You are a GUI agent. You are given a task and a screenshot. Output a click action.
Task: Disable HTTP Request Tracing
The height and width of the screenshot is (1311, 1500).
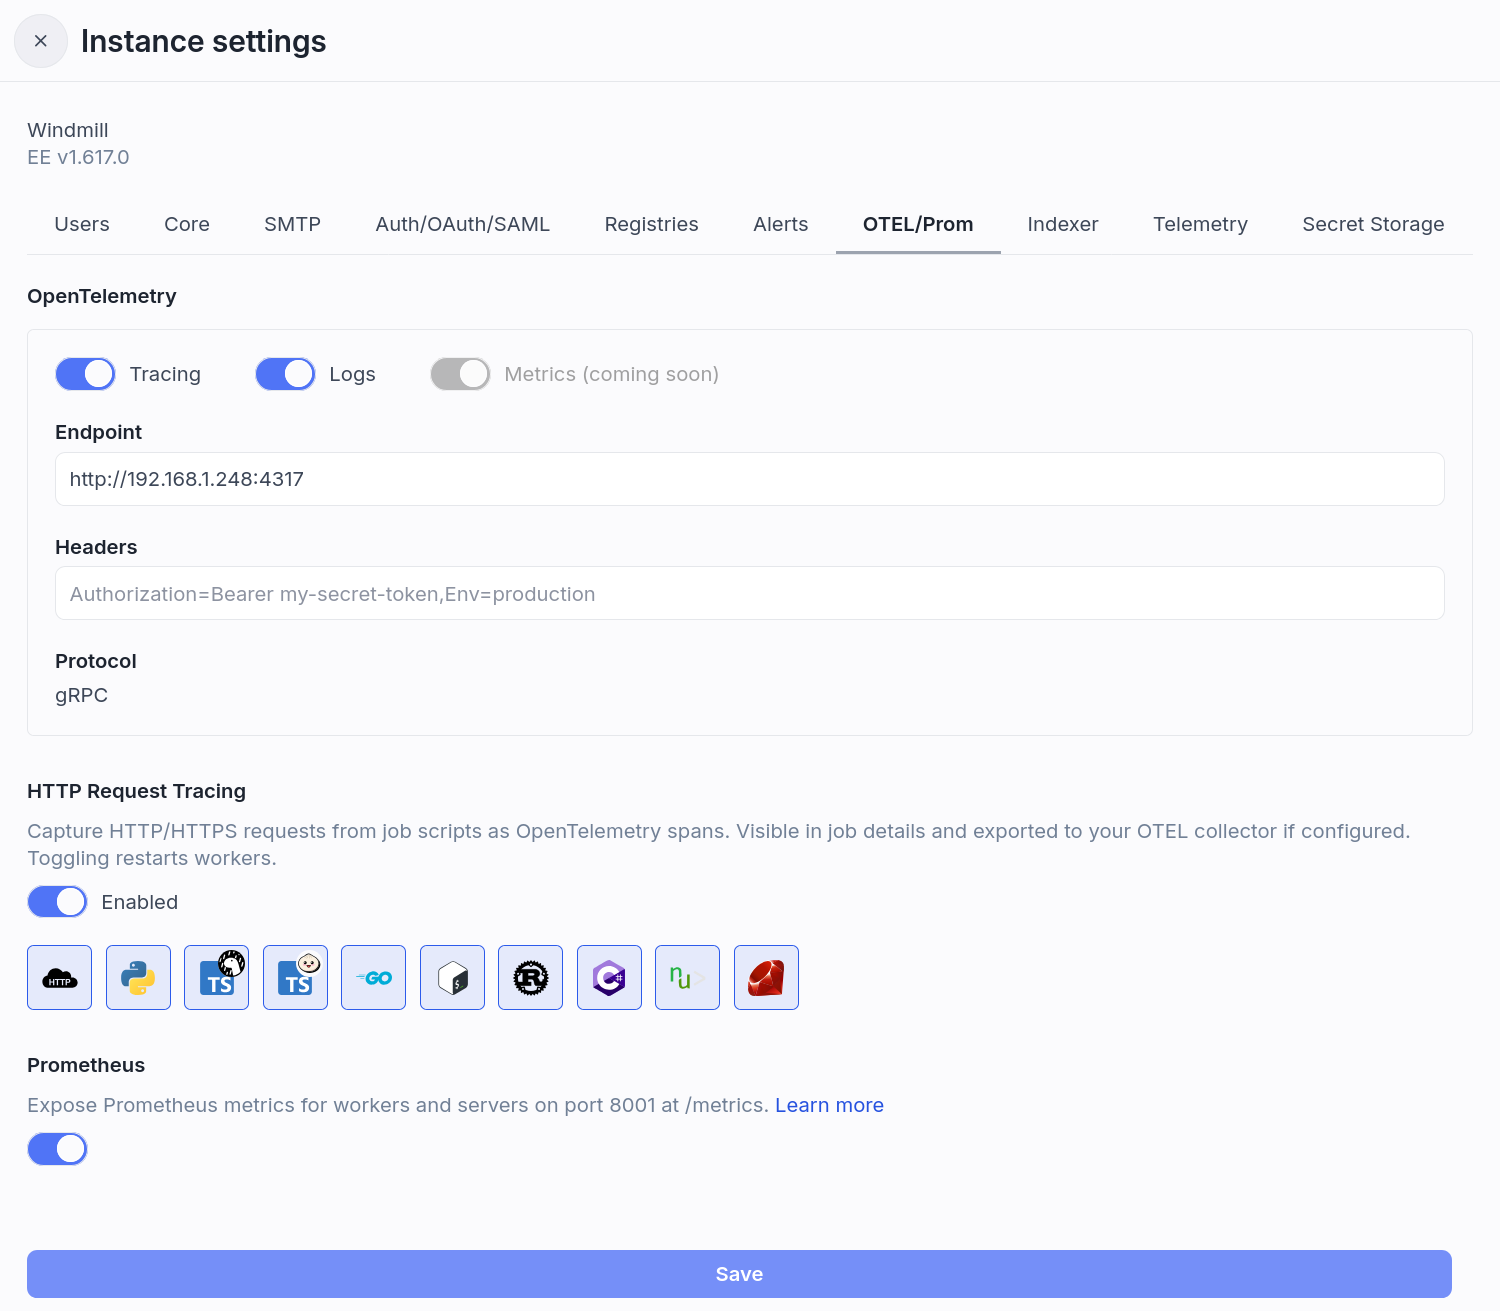point(57,901)
